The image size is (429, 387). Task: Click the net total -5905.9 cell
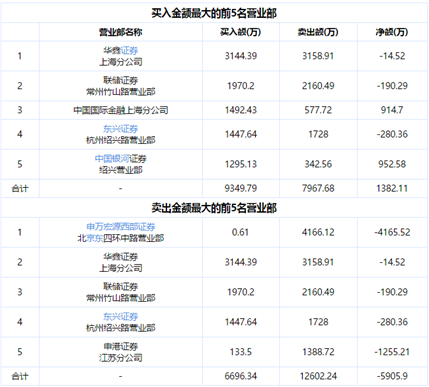392,376
